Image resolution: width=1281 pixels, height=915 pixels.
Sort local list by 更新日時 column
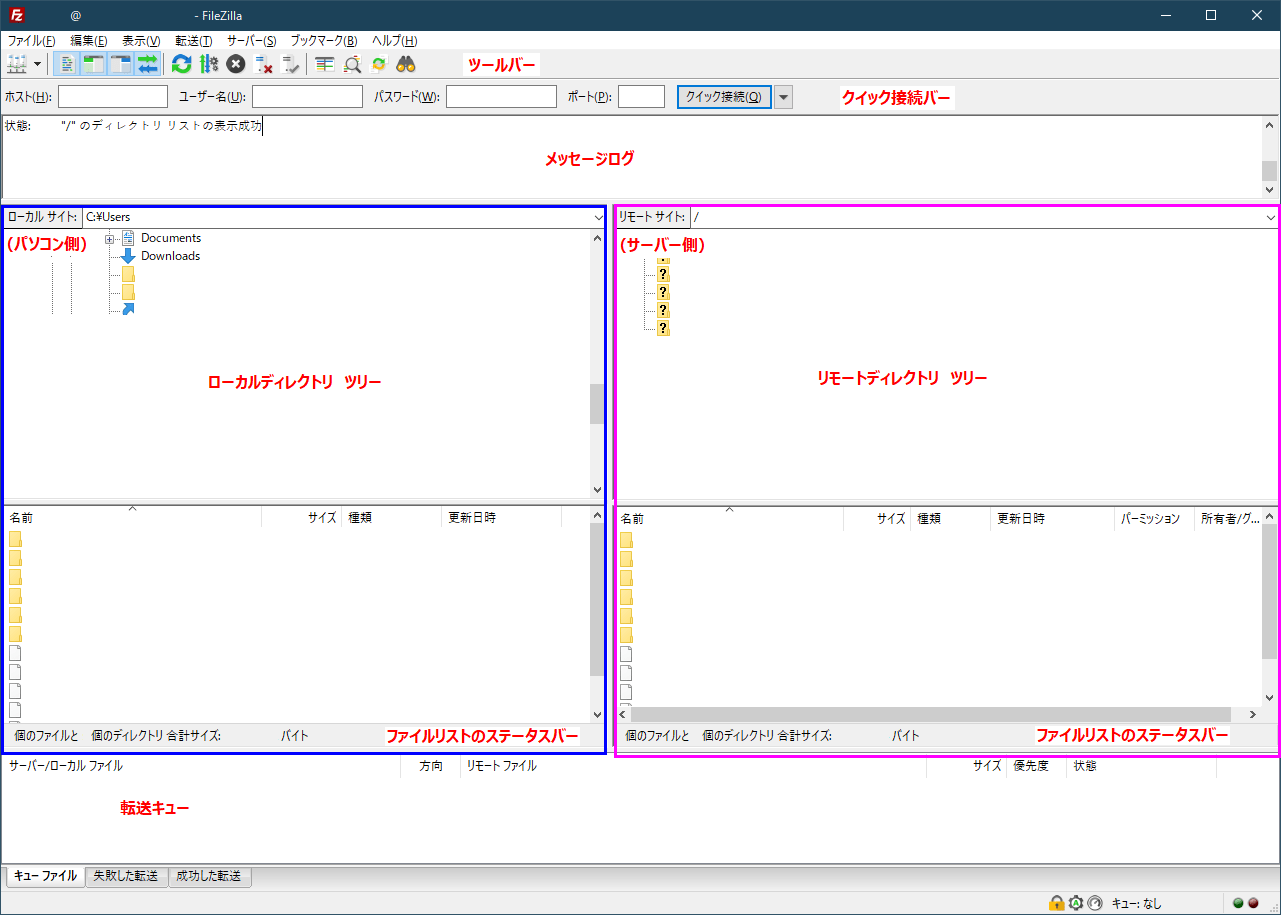tap(501, 518)
